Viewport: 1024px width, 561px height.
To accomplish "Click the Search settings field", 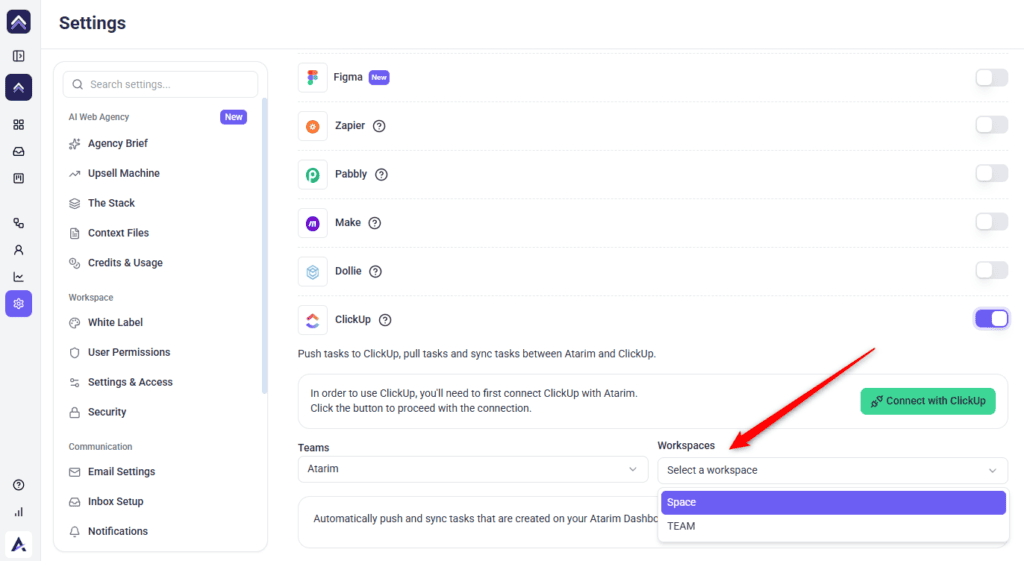I will tap(161, 84).
